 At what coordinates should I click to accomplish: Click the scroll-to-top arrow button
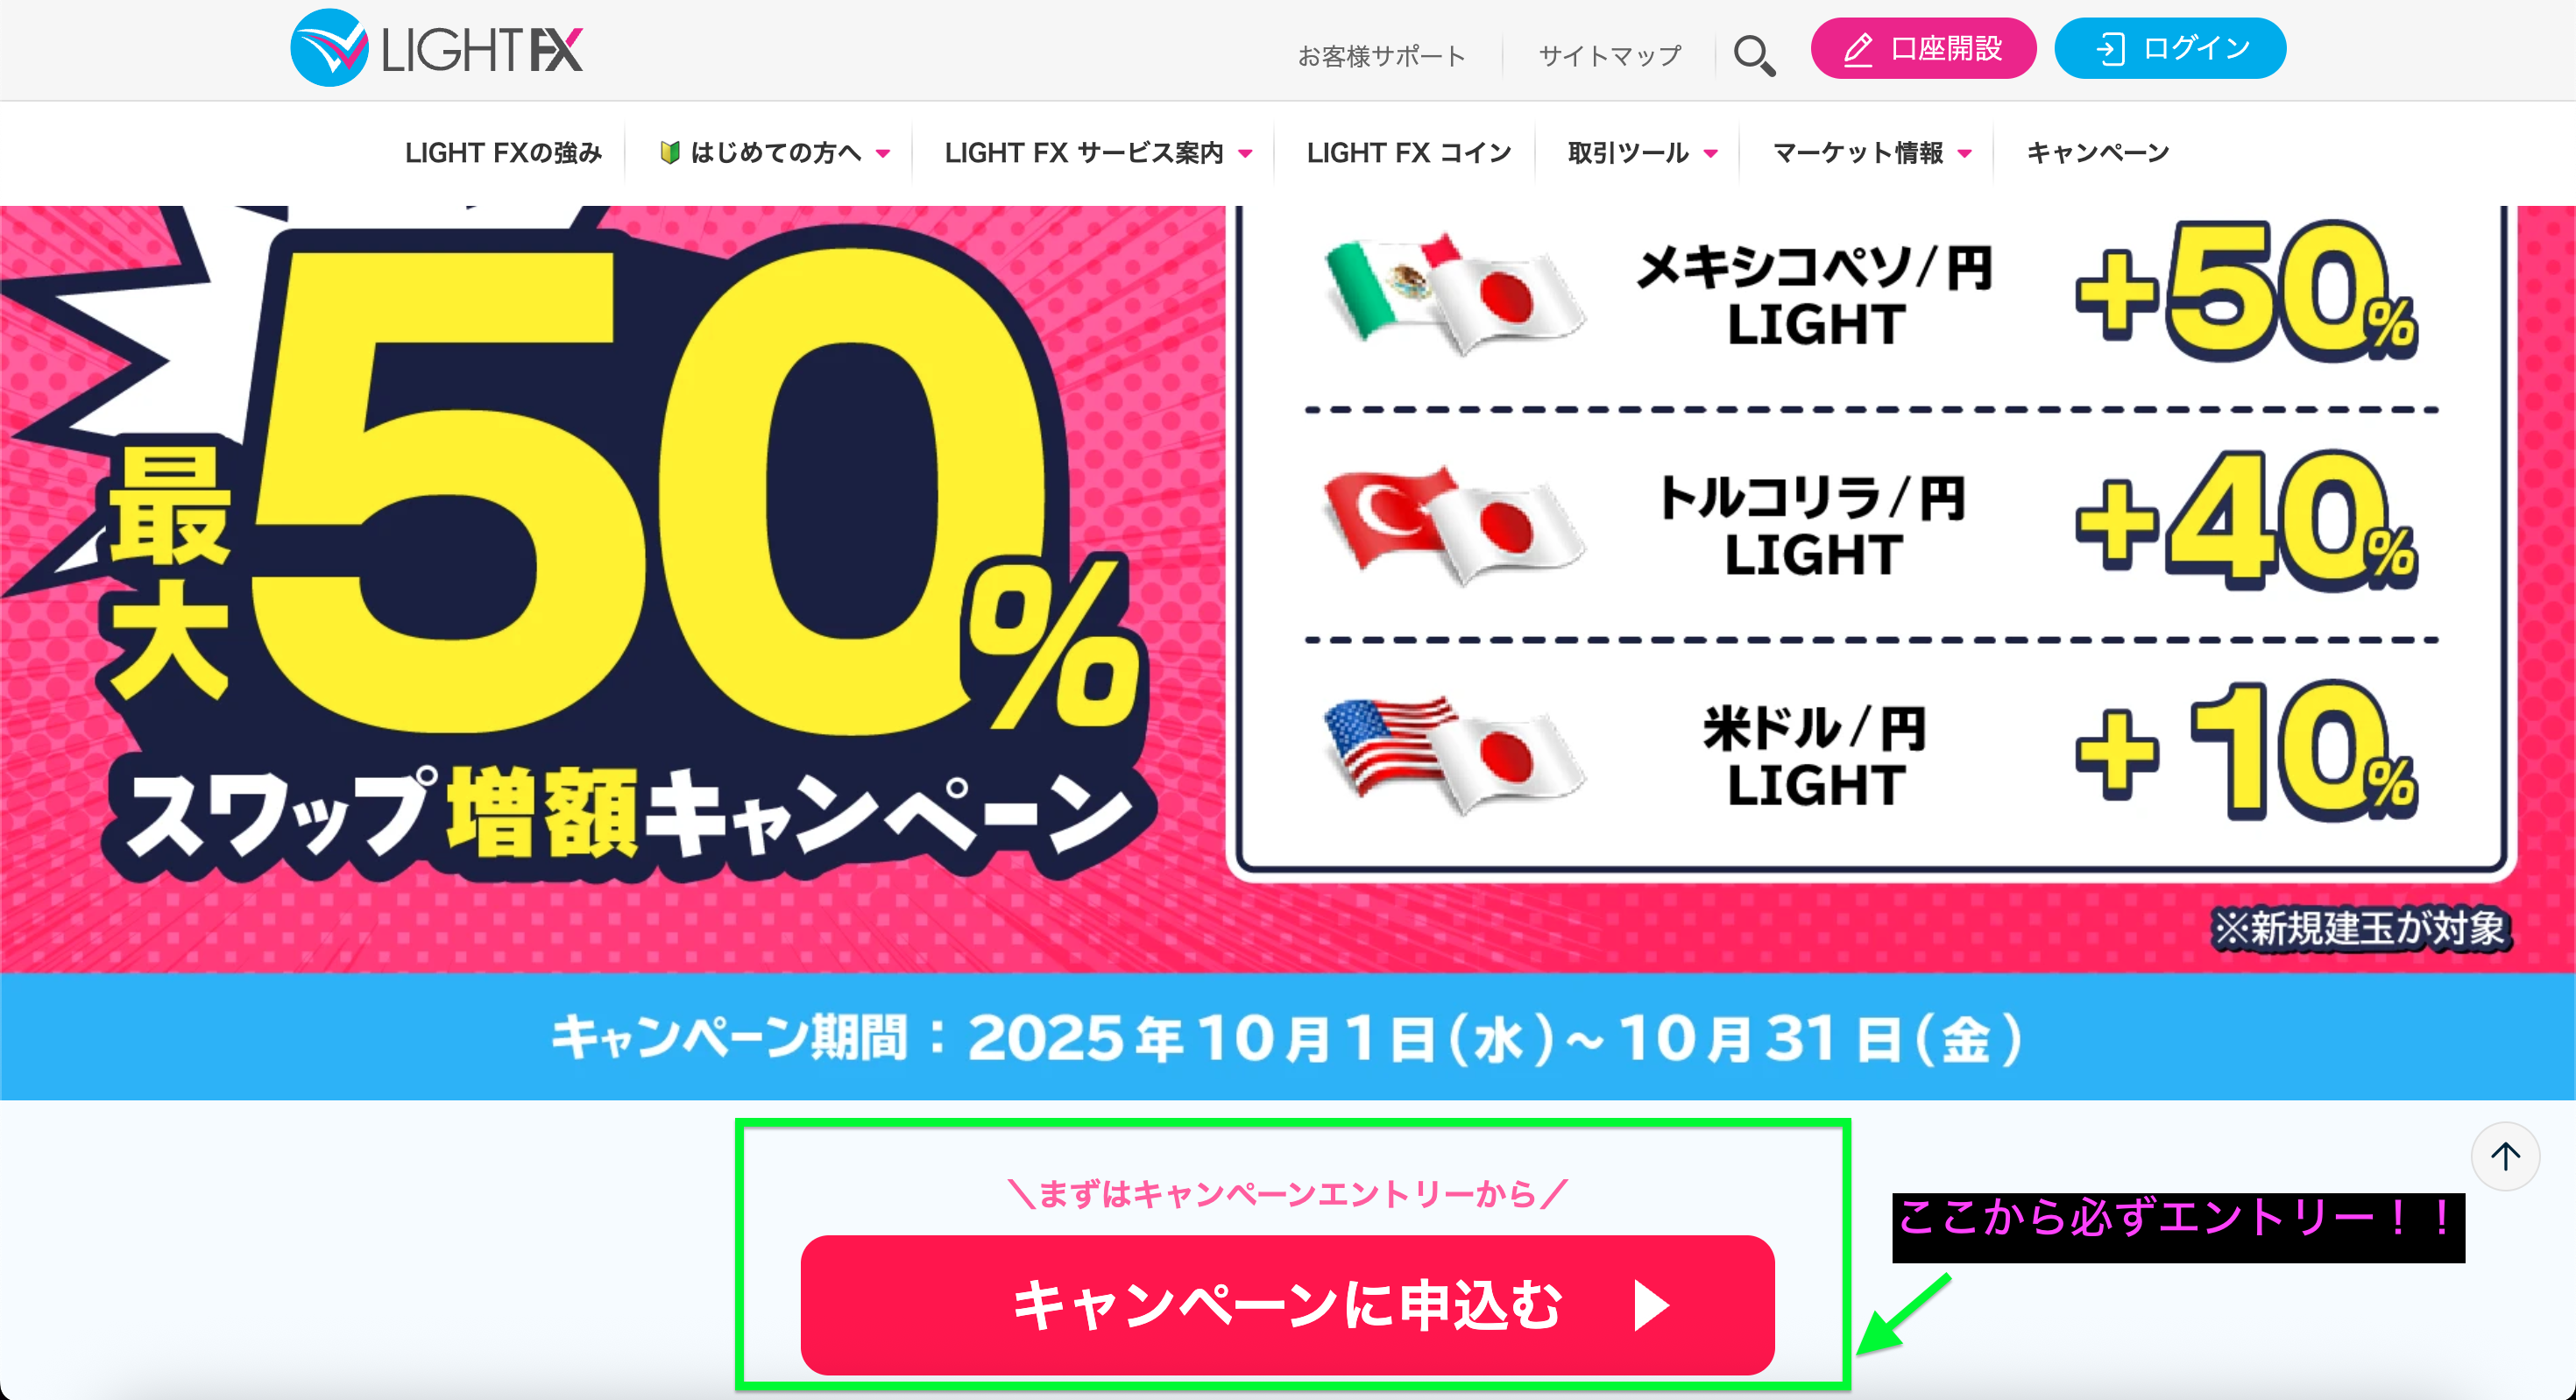click(x=2505, y=1157)
